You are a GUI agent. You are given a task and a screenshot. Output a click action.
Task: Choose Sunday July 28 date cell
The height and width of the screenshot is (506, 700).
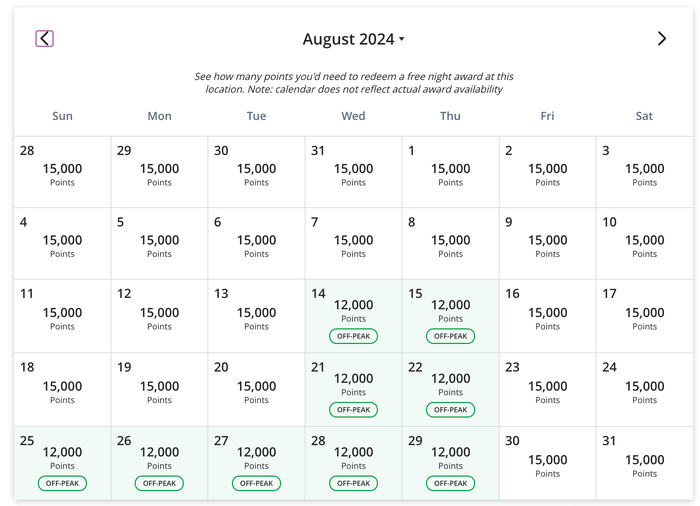(x=62, y=172)
